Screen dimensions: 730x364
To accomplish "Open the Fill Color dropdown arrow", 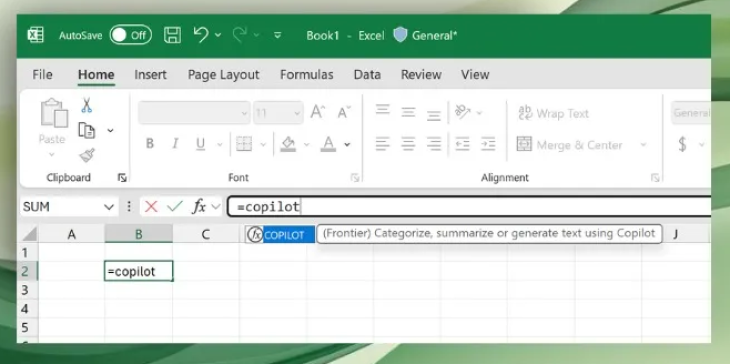I will pos(306,145).
